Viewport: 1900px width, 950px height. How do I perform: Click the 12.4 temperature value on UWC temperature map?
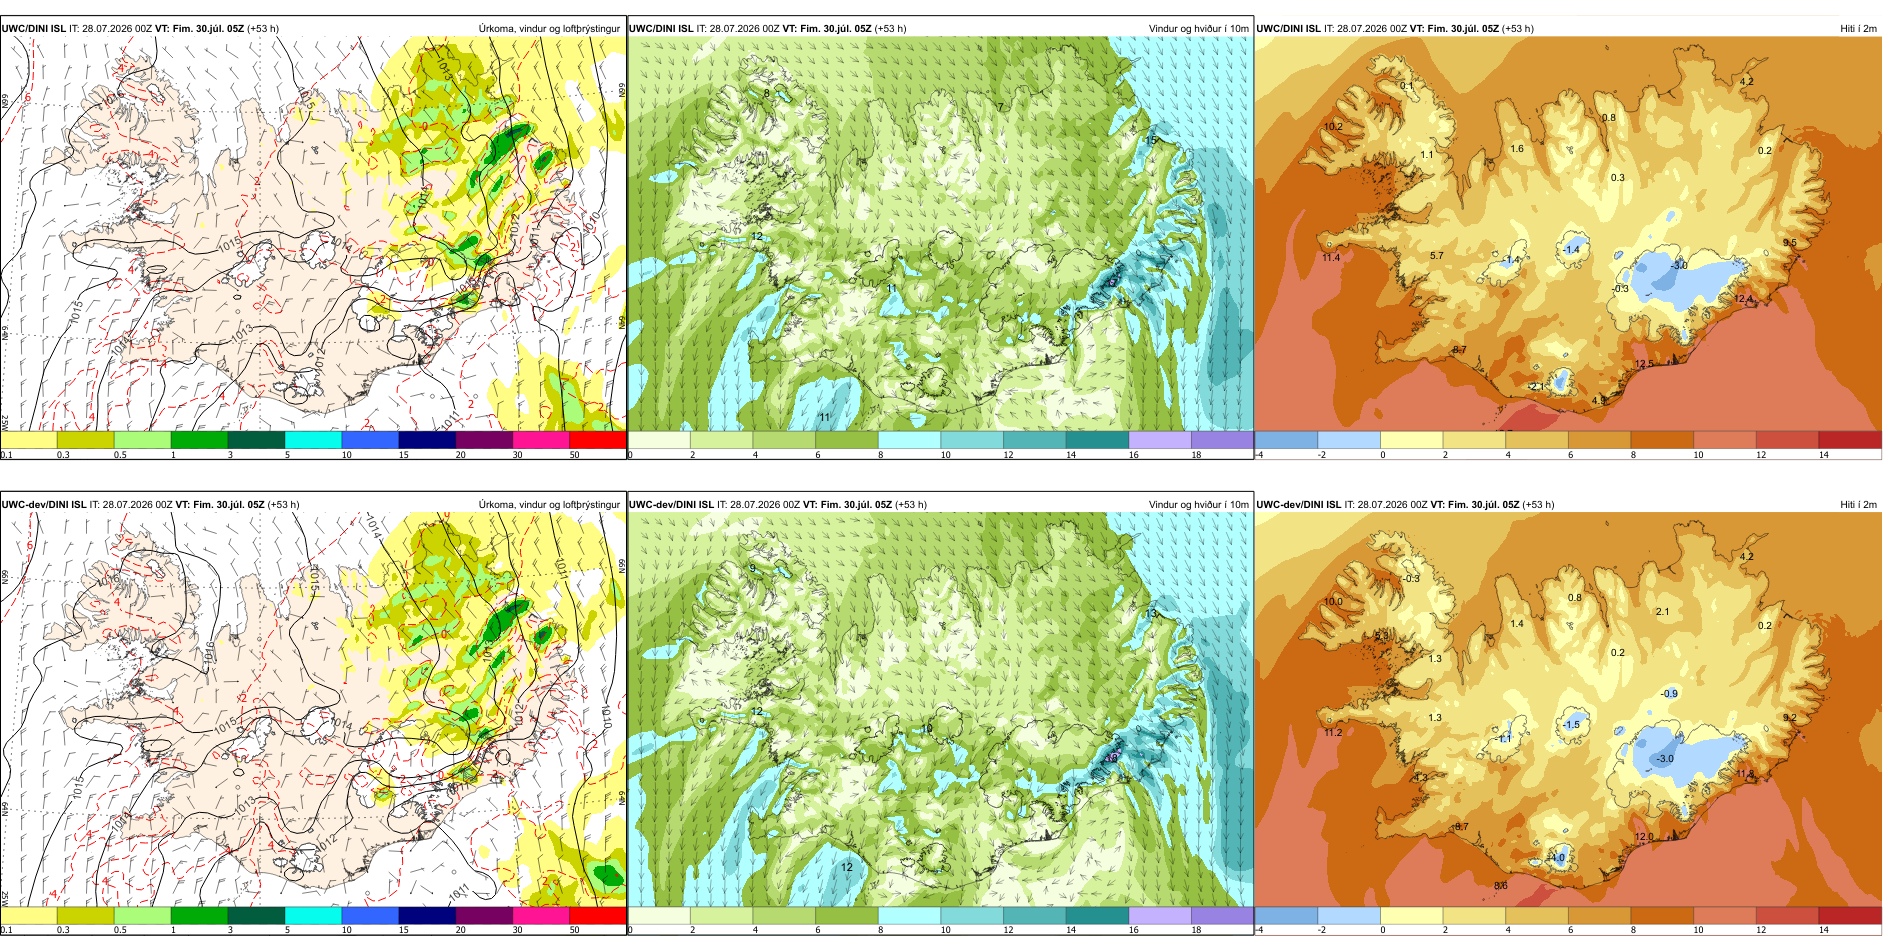pos(1744,299)
